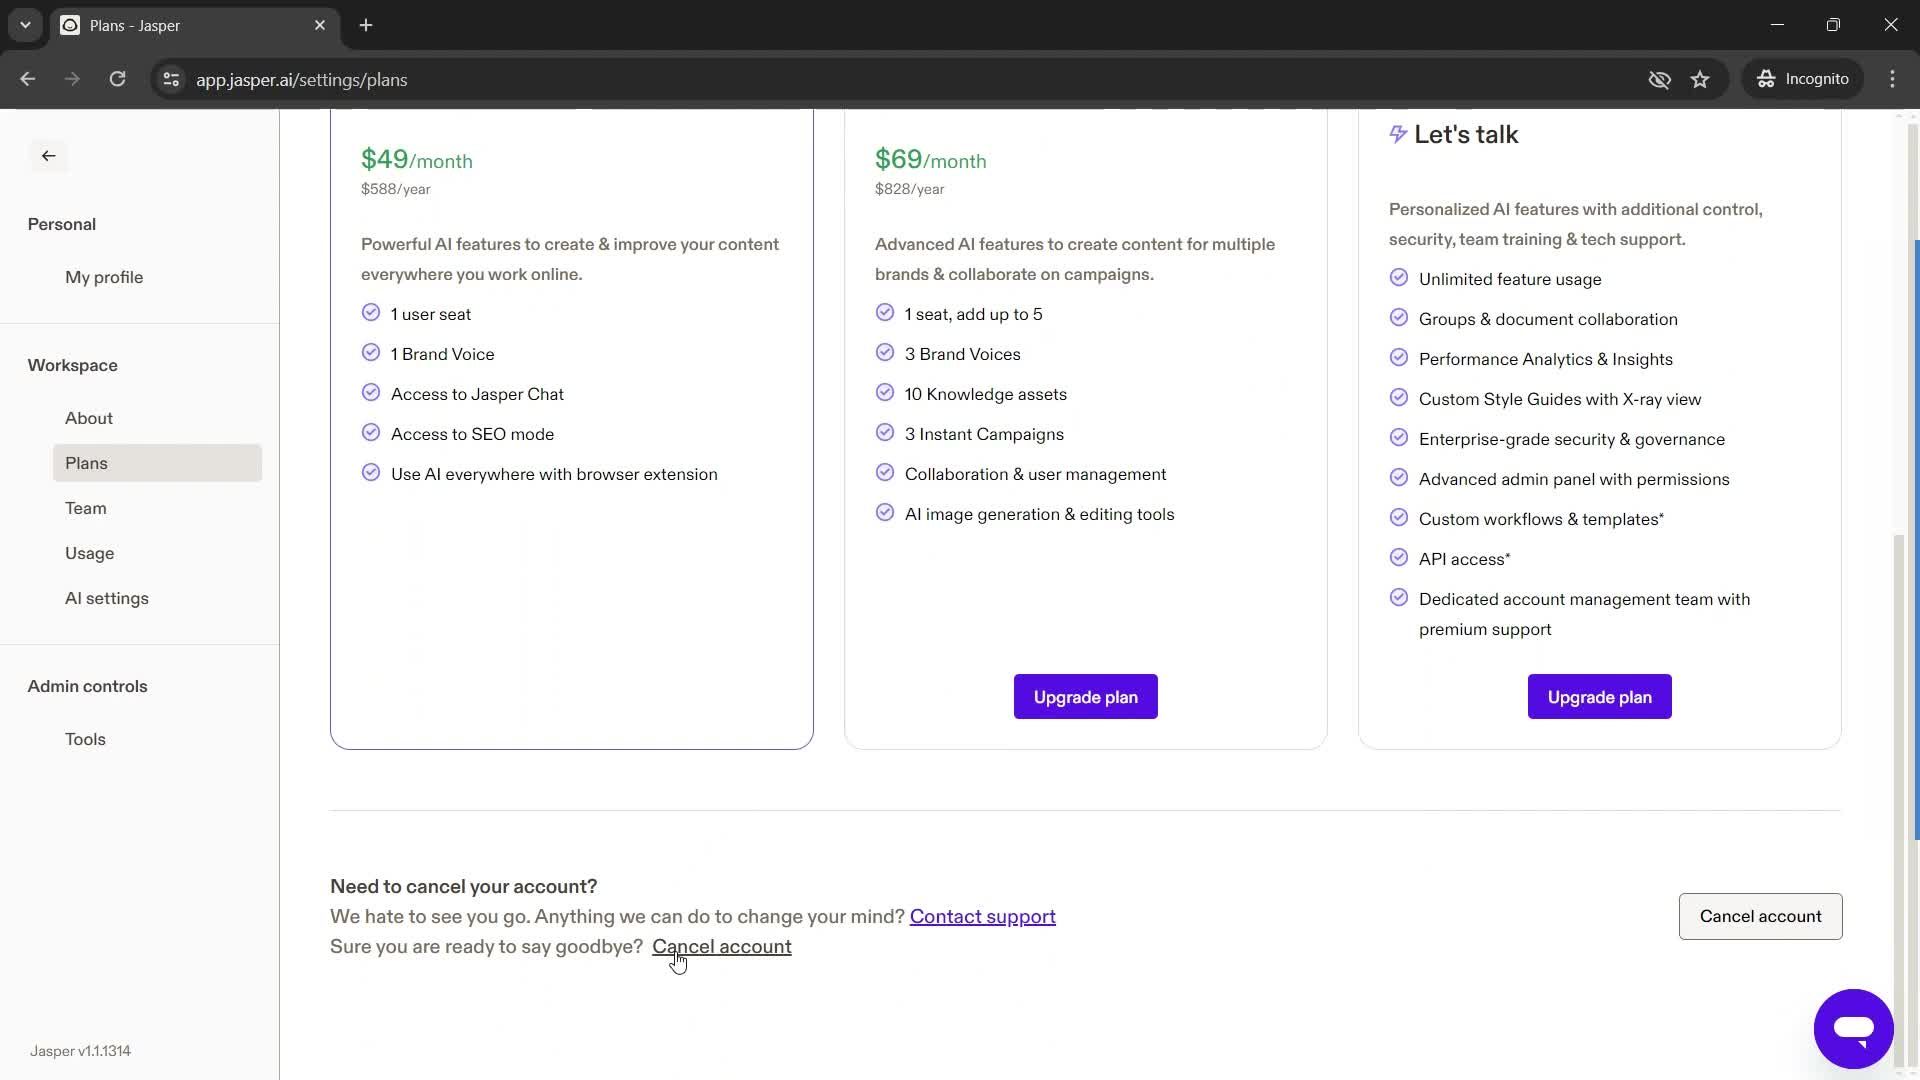Open the Personal section dropdown

click(x=61, y=223)
